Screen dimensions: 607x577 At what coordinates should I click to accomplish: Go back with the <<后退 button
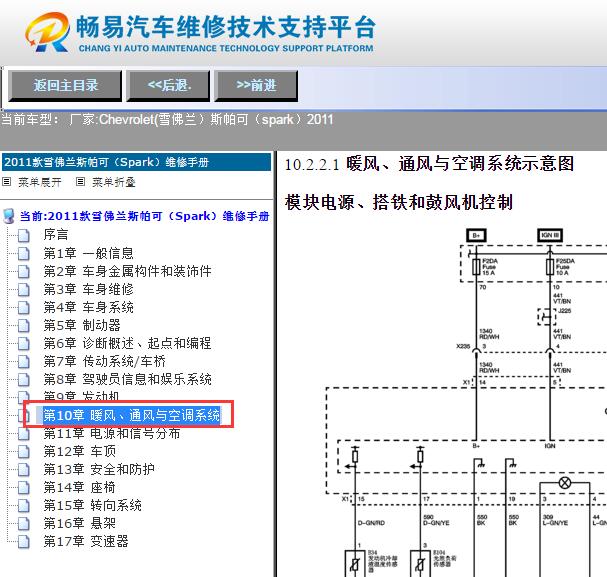tap(168, 86)
